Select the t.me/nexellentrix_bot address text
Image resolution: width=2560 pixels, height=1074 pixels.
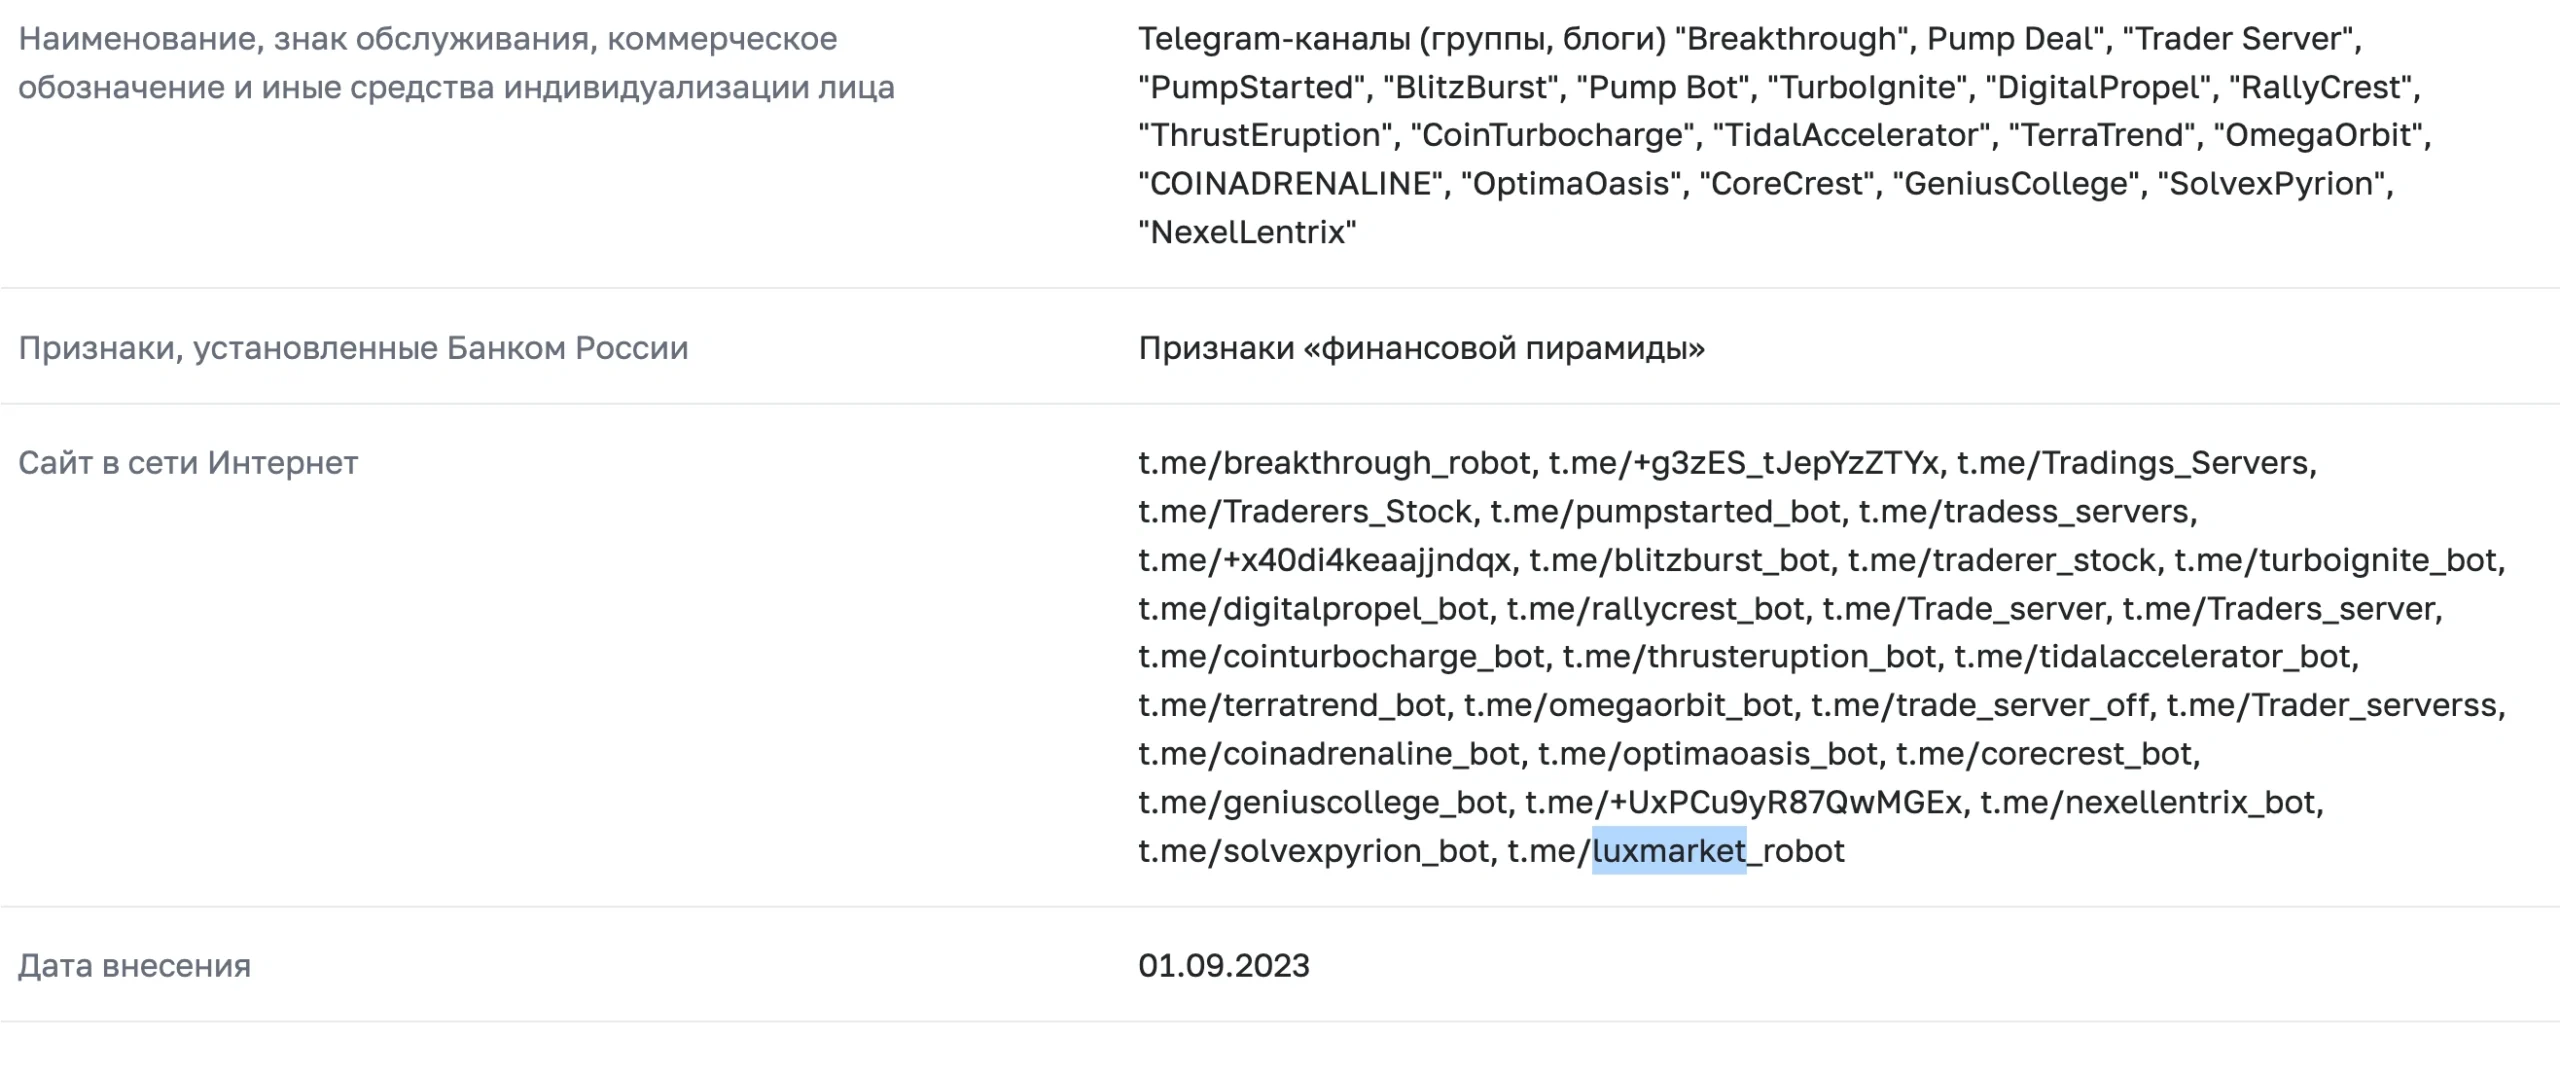(2150, 803)
